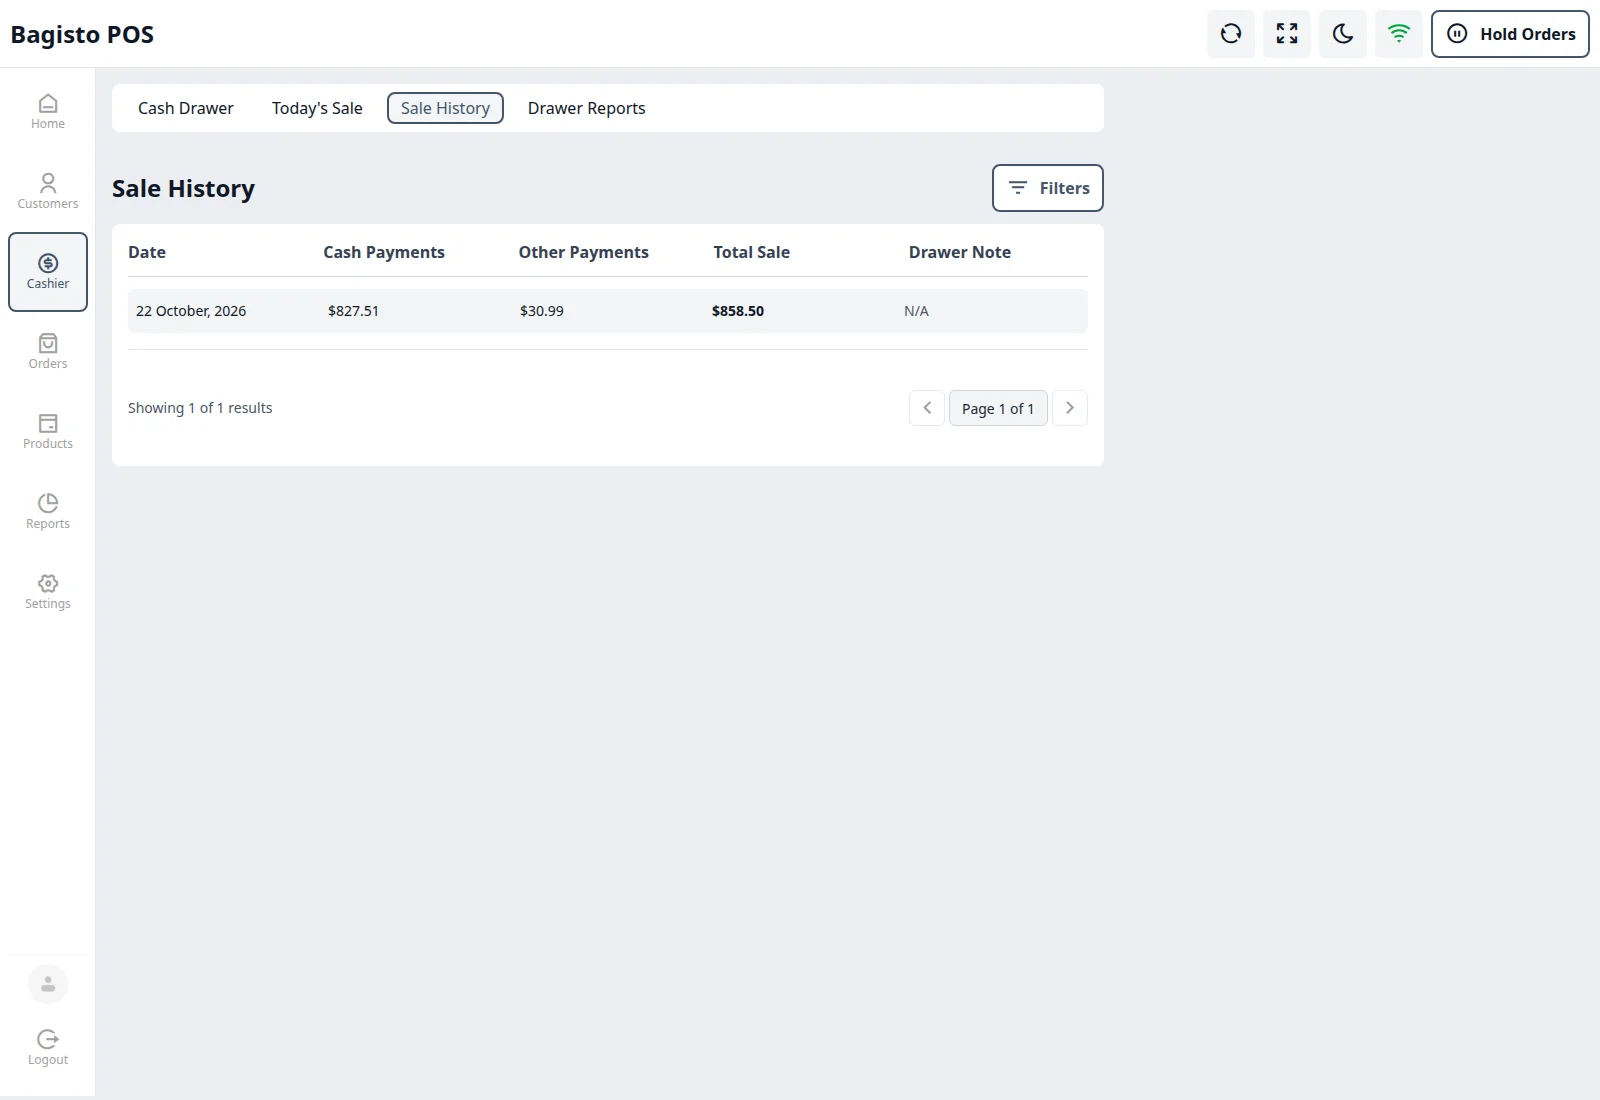The image size is (1600, 1100).
Task: Switch to the Cash Drawer tab
Action: (186, 108)
